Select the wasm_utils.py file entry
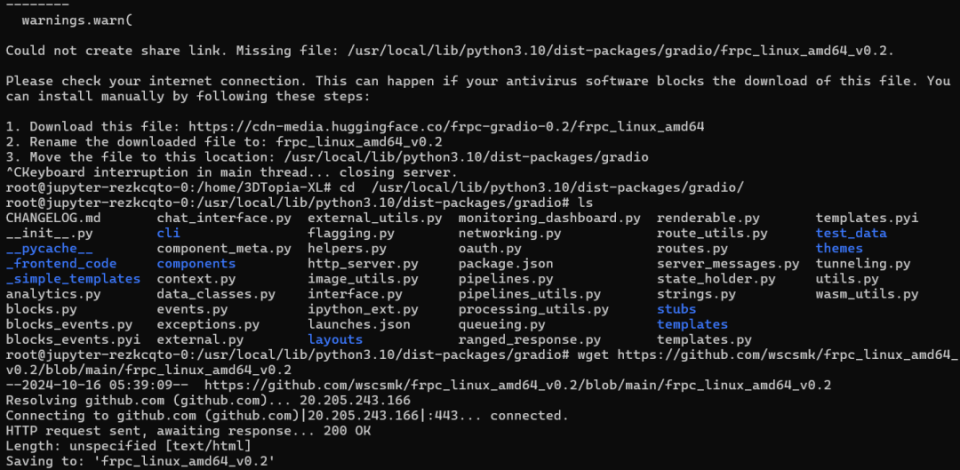This screenshot has width=960, height=470. (866, 294)
